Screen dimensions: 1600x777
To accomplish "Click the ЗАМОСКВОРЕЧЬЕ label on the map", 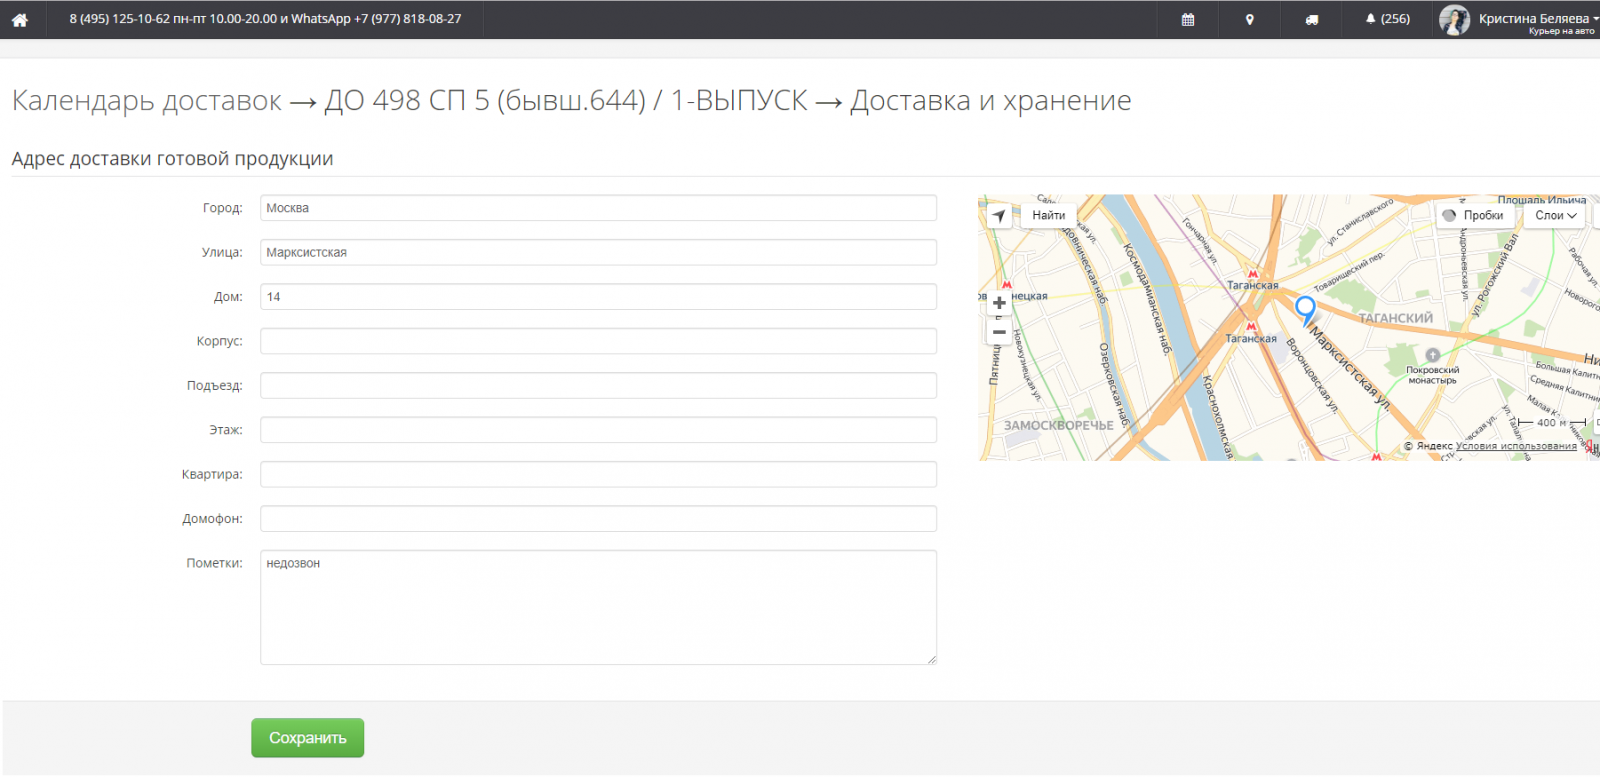I will [x=1058, y=425].
